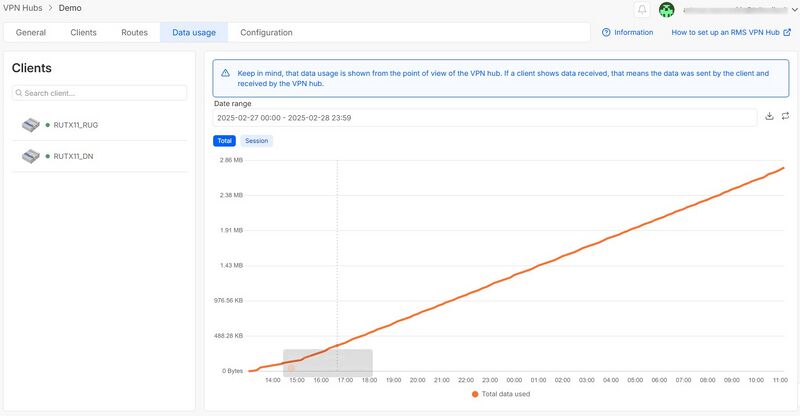Screen dimensions: 800x416
Task: Select the RUTX11_DN client name
Action: tap(73, 156)
